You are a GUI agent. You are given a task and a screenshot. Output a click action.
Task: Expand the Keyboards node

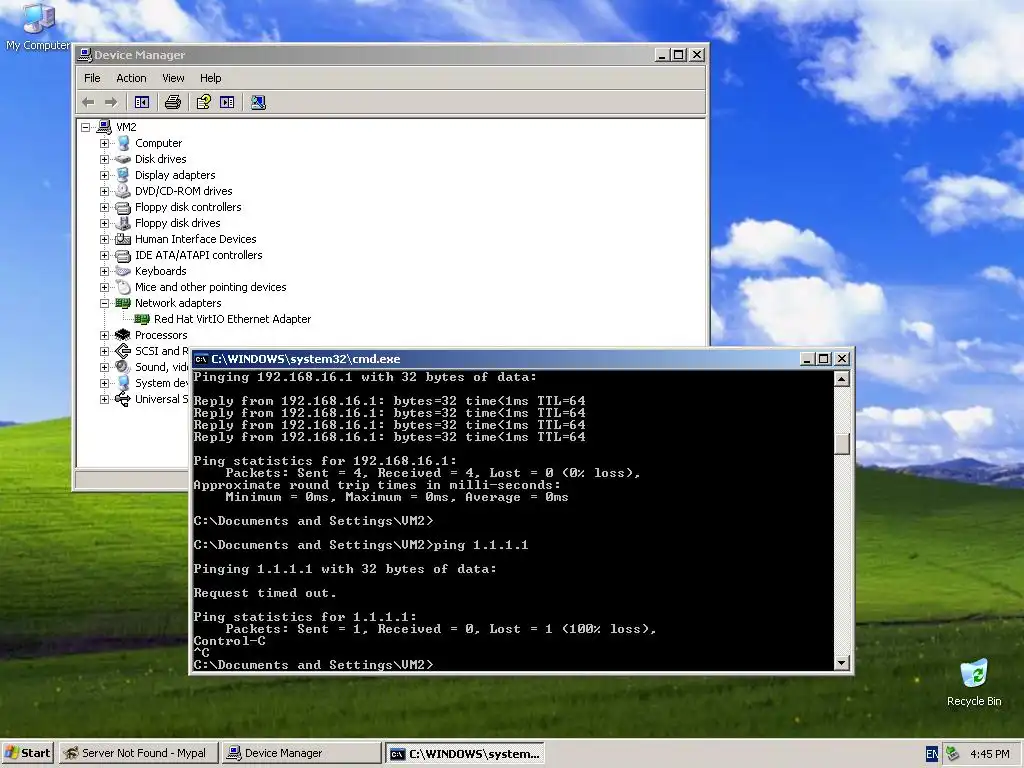tap(104, 271)
